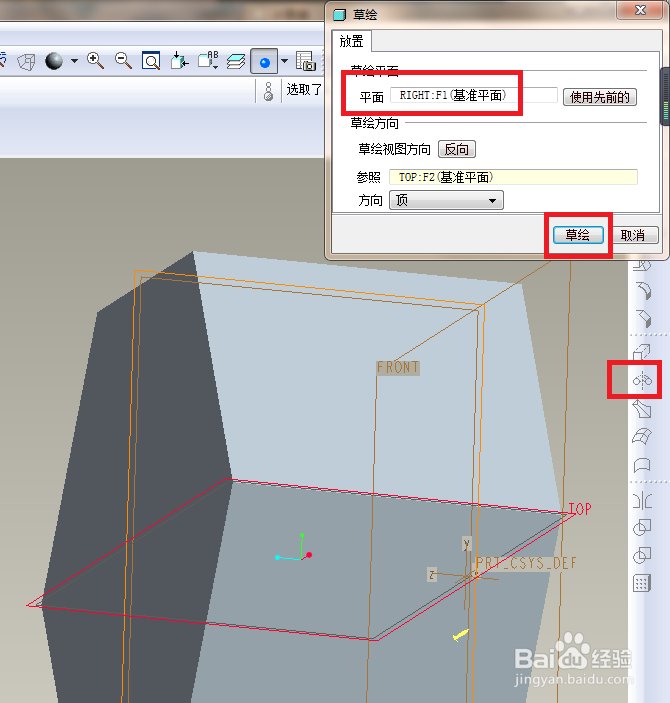Click the zoom out magnifier
Viewport: 670px width, 703px height.
pyautogui.click(x=123, y=61)
